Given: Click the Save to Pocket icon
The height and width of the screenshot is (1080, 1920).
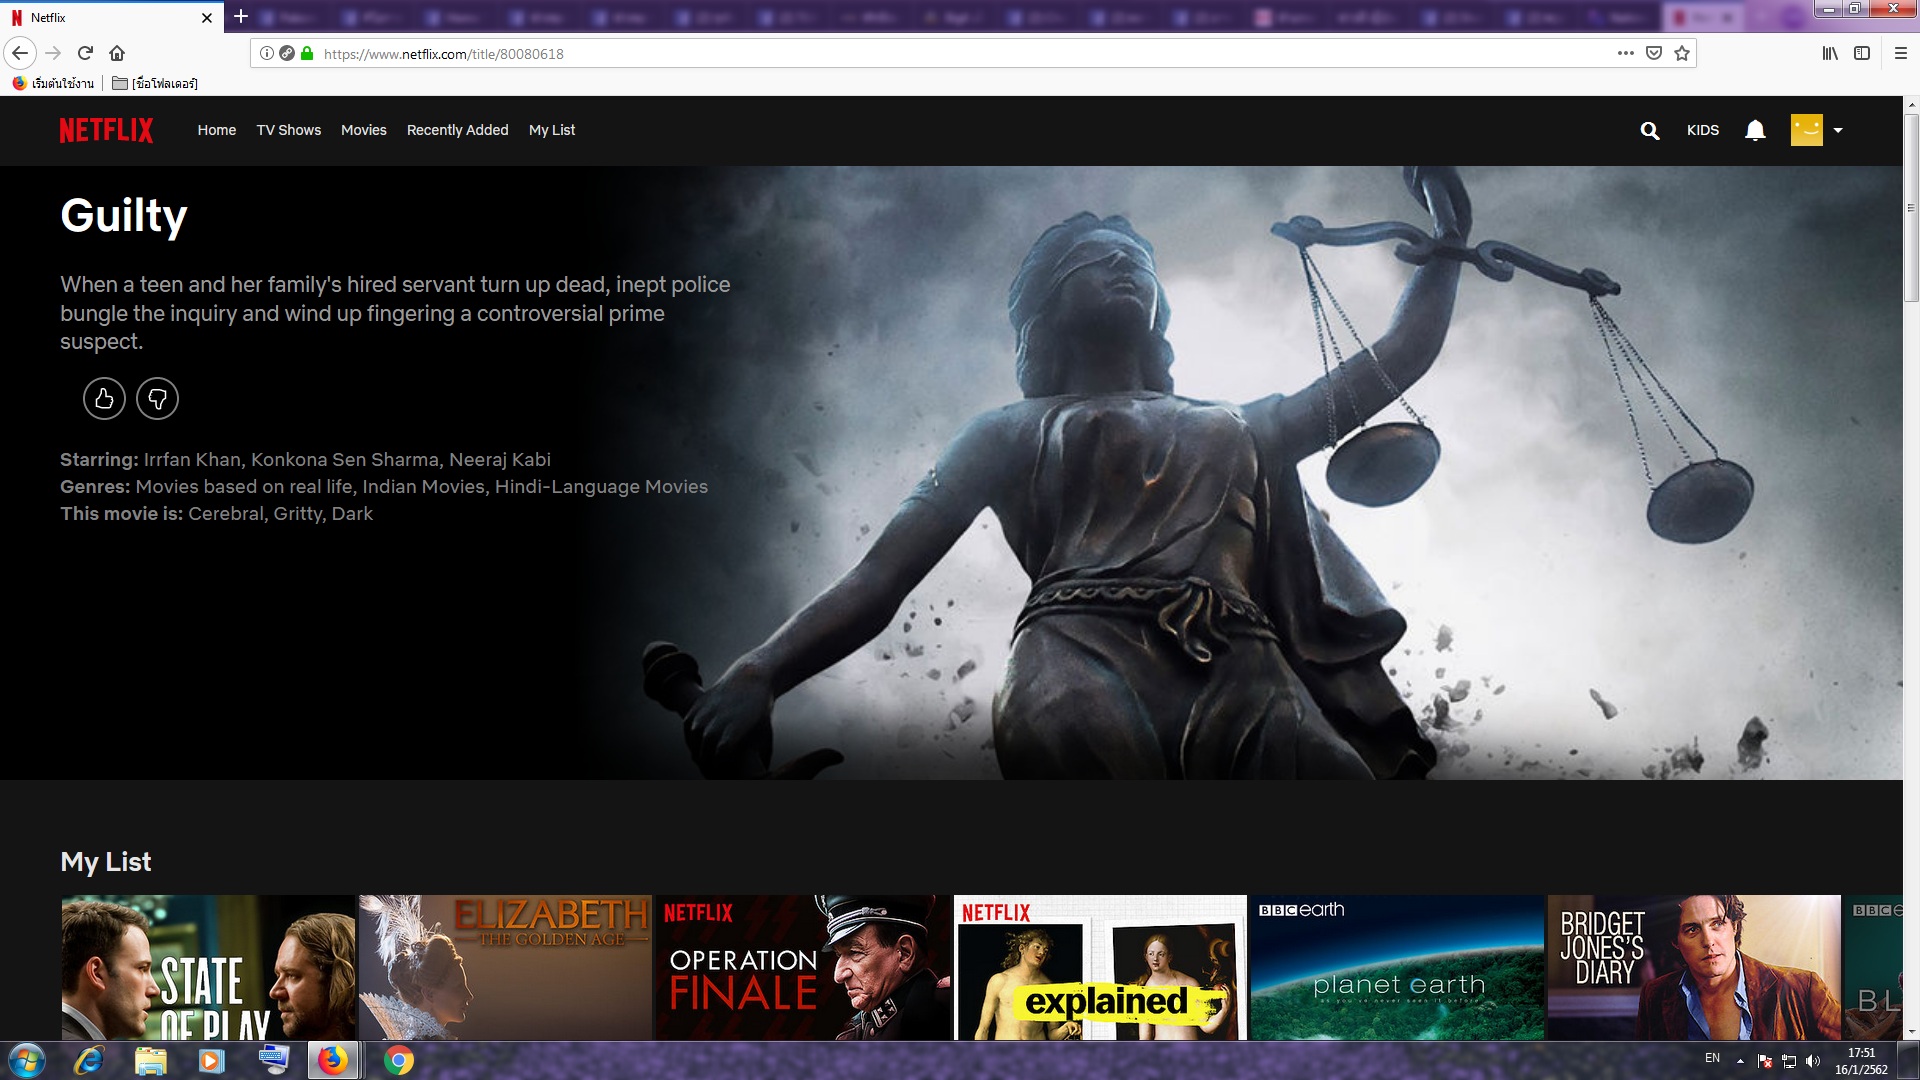Looking at the screenshot, I should click(1654, 53).
